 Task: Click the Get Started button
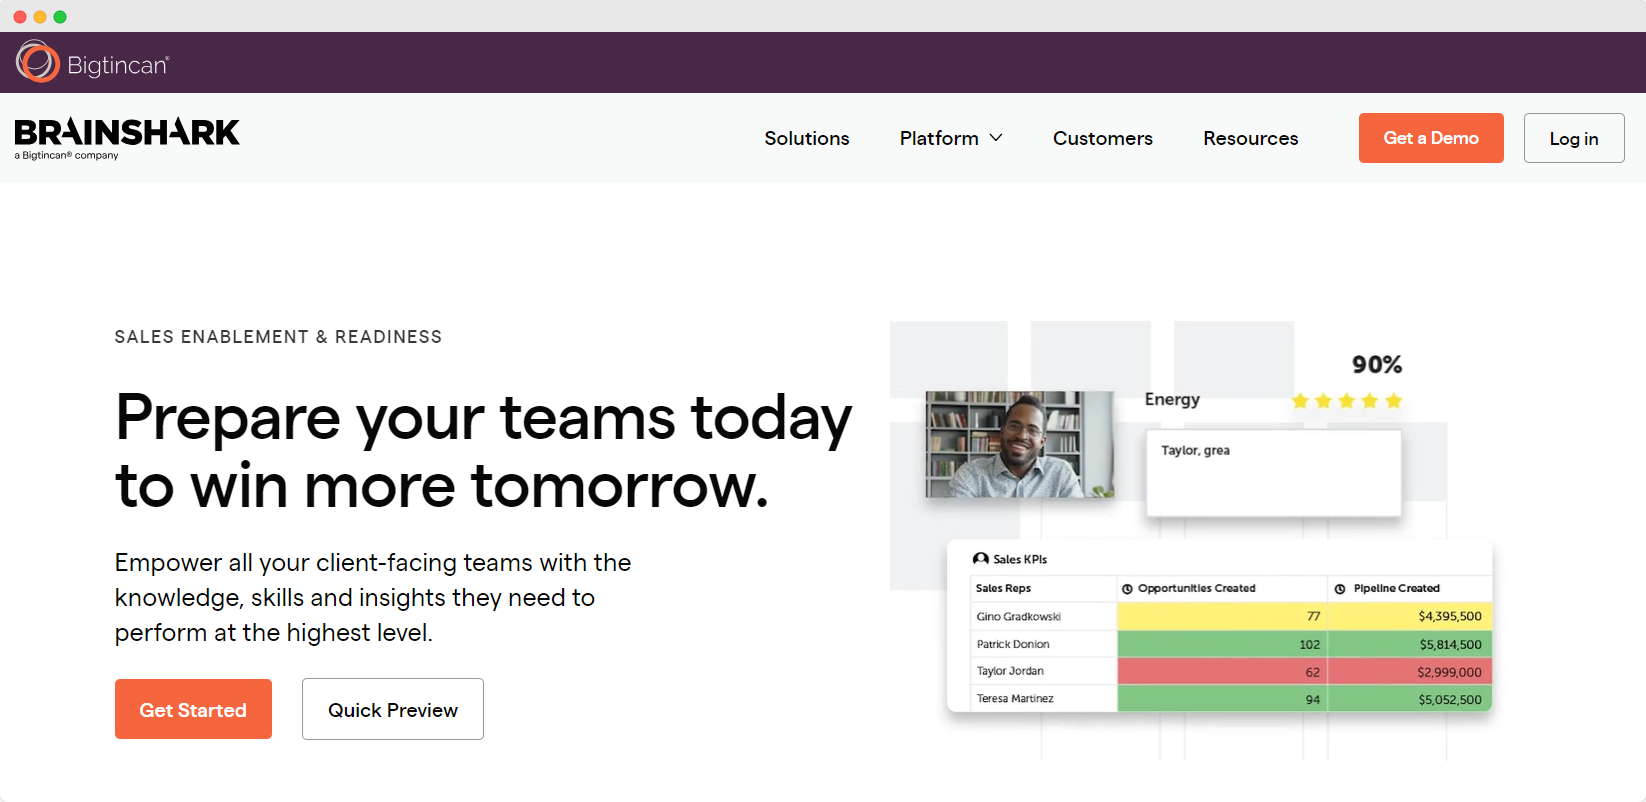[x=193, y=709]
